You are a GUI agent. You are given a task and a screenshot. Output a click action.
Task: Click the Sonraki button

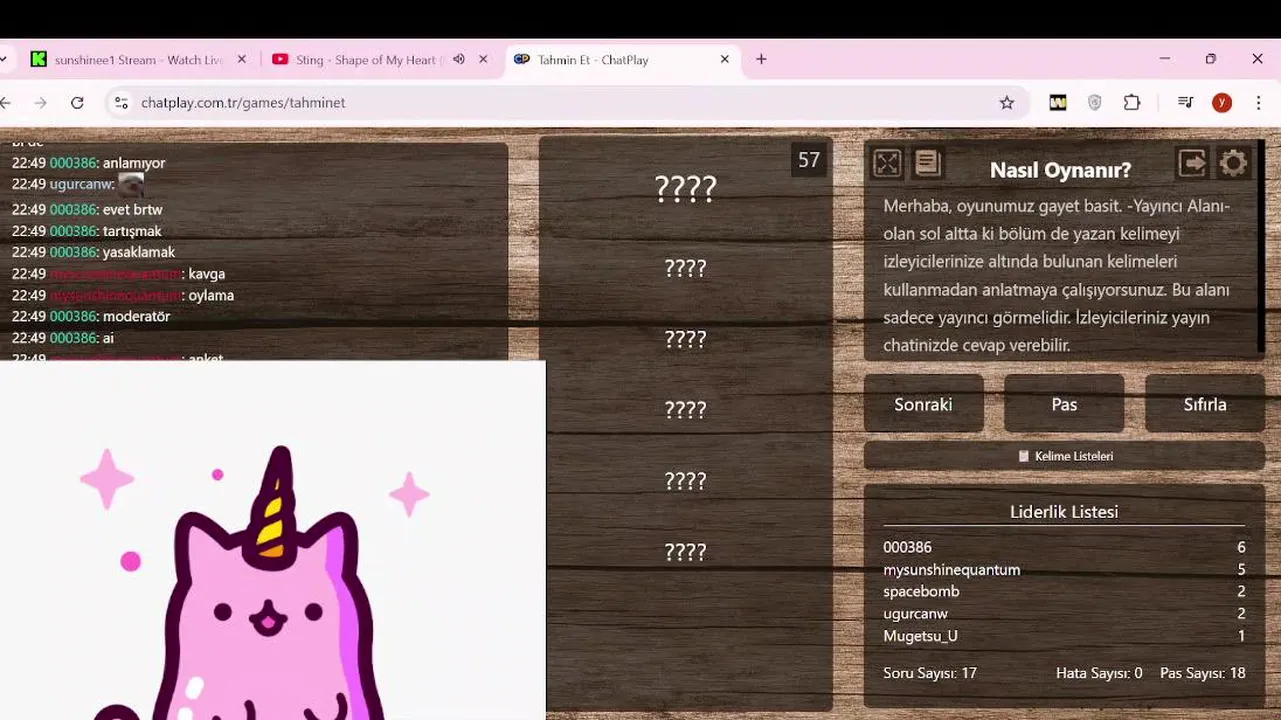tap(923, 404)
